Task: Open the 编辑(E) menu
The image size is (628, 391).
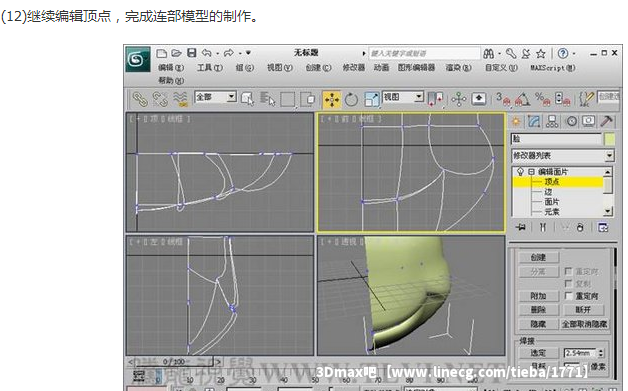Action: [171, 68]
